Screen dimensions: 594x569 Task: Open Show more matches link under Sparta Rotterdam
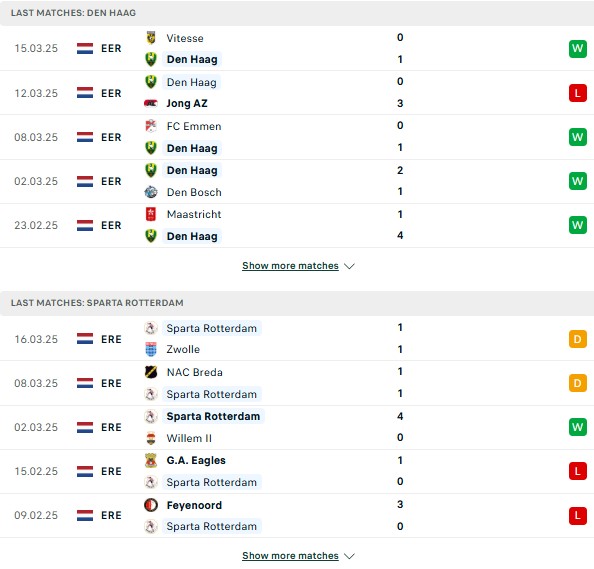coord(290,556)
